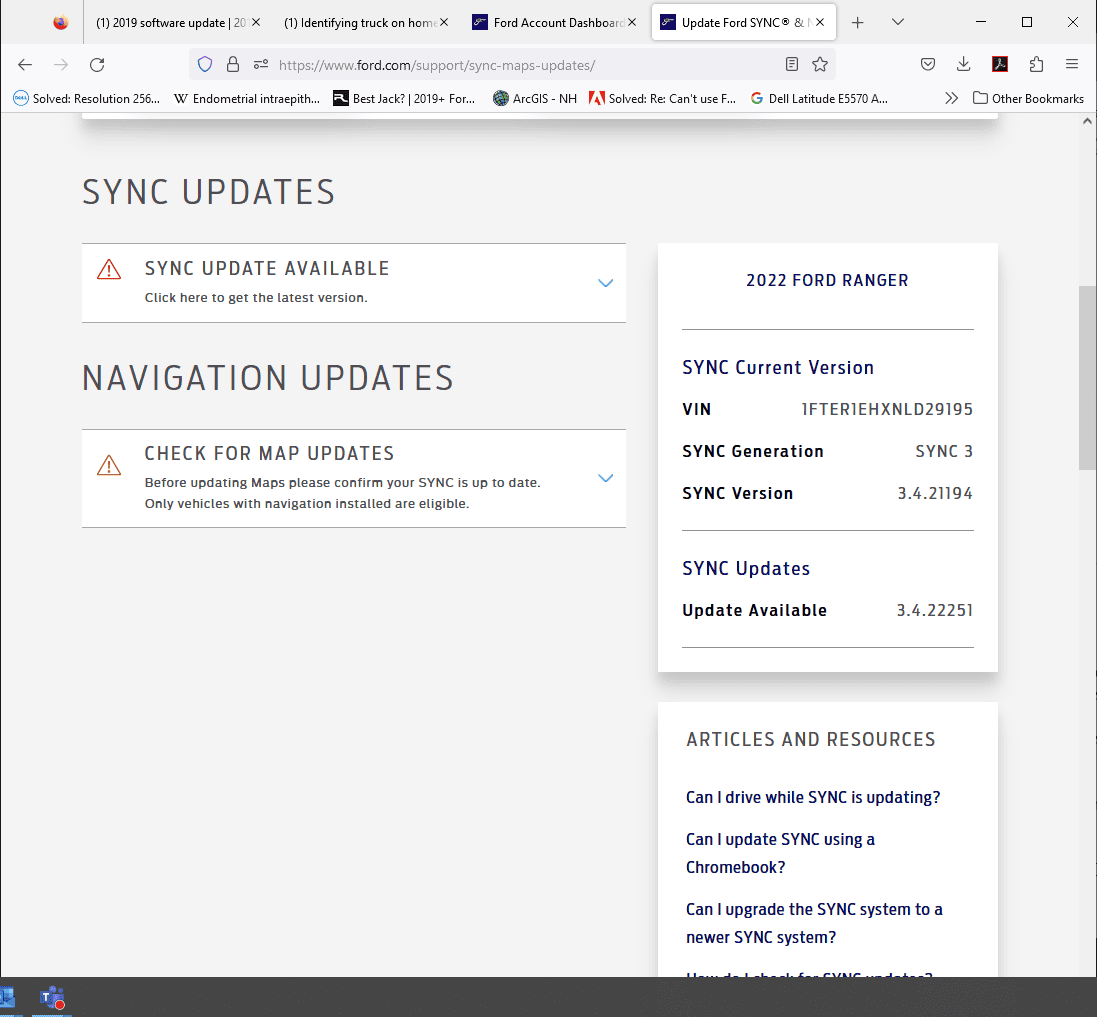Open the Downloads arrow icon
The height and width of the screenshot is (1017, 1097).
pyautogui.click(x=963, y=65)
